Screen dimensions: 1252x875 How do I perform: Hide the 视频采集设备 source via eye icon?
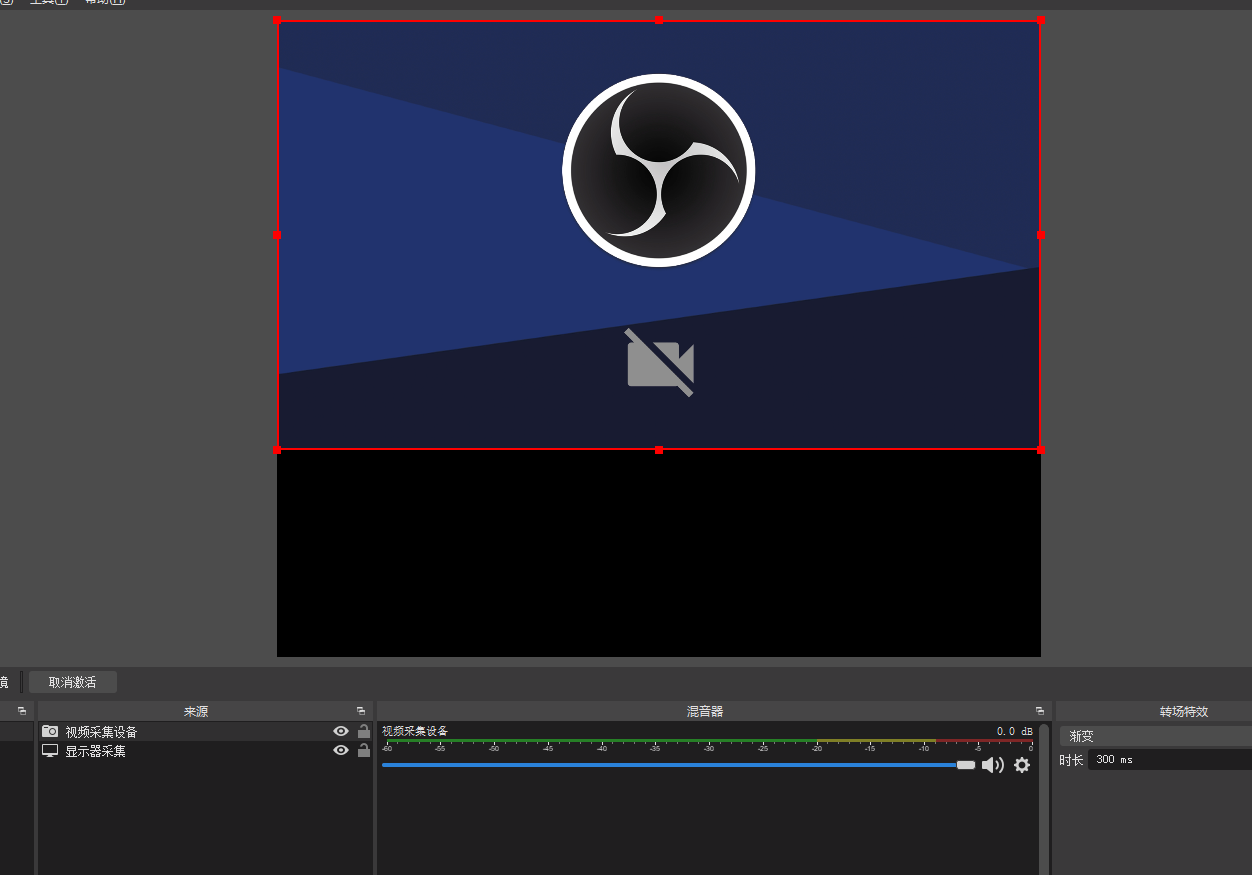pyautogui.click(x=341, y=731)
